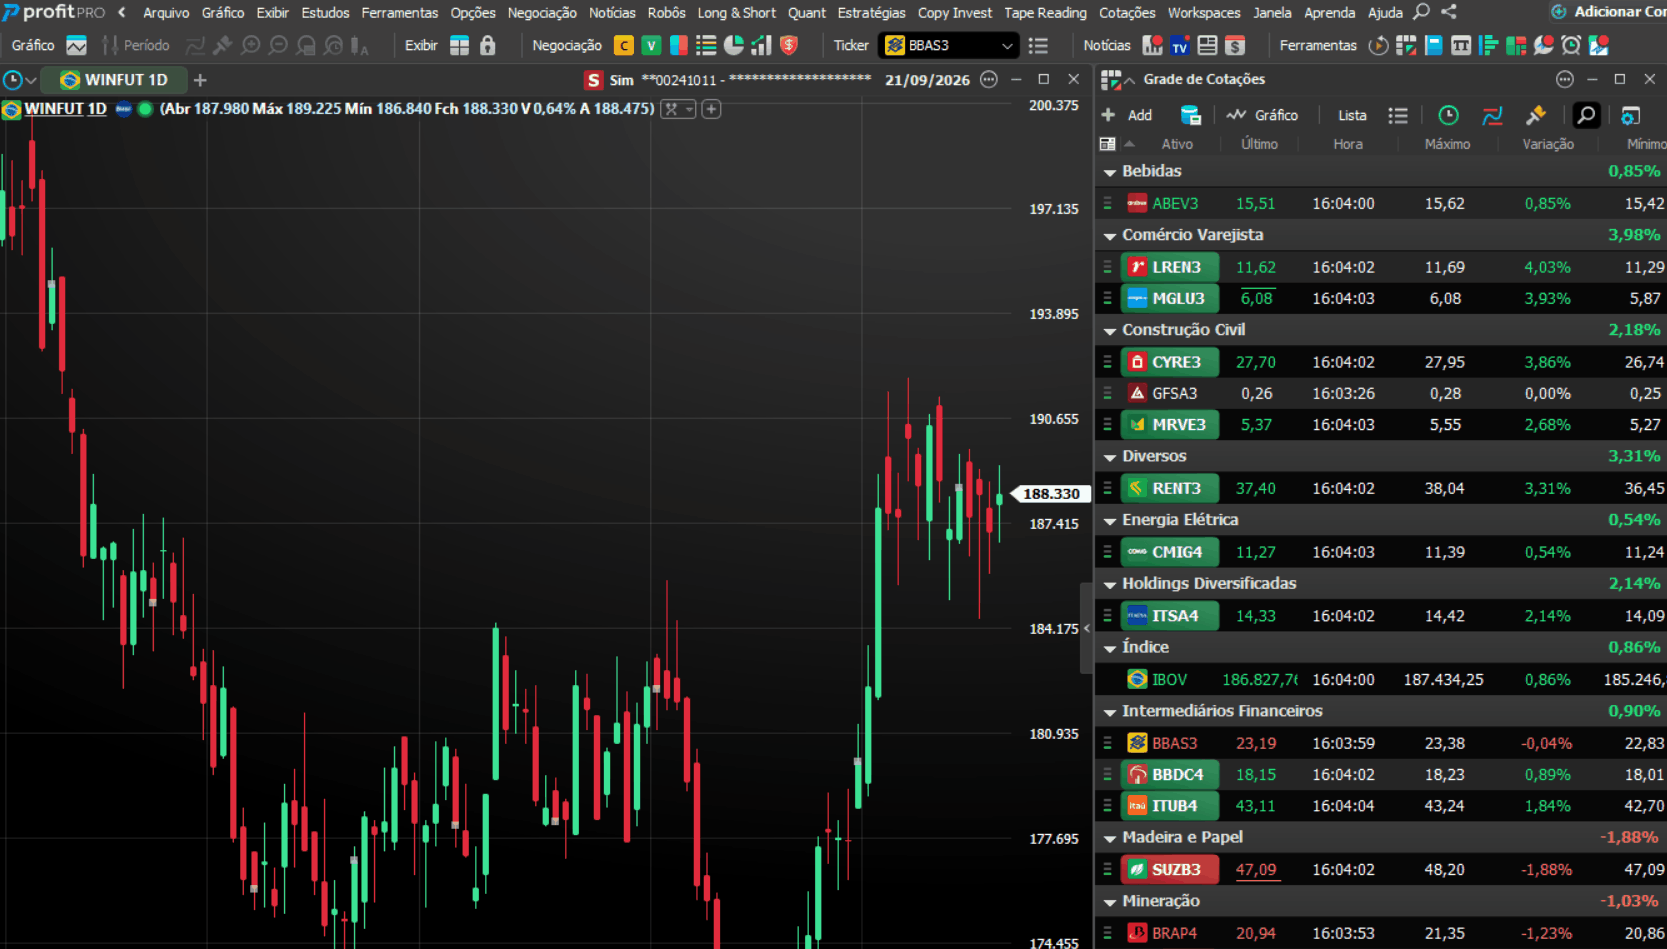Select the WINFUT 1D chart tab
The width and height of the screenshot is (1667, 949).
pyautogui.click(x=113, y=80)
